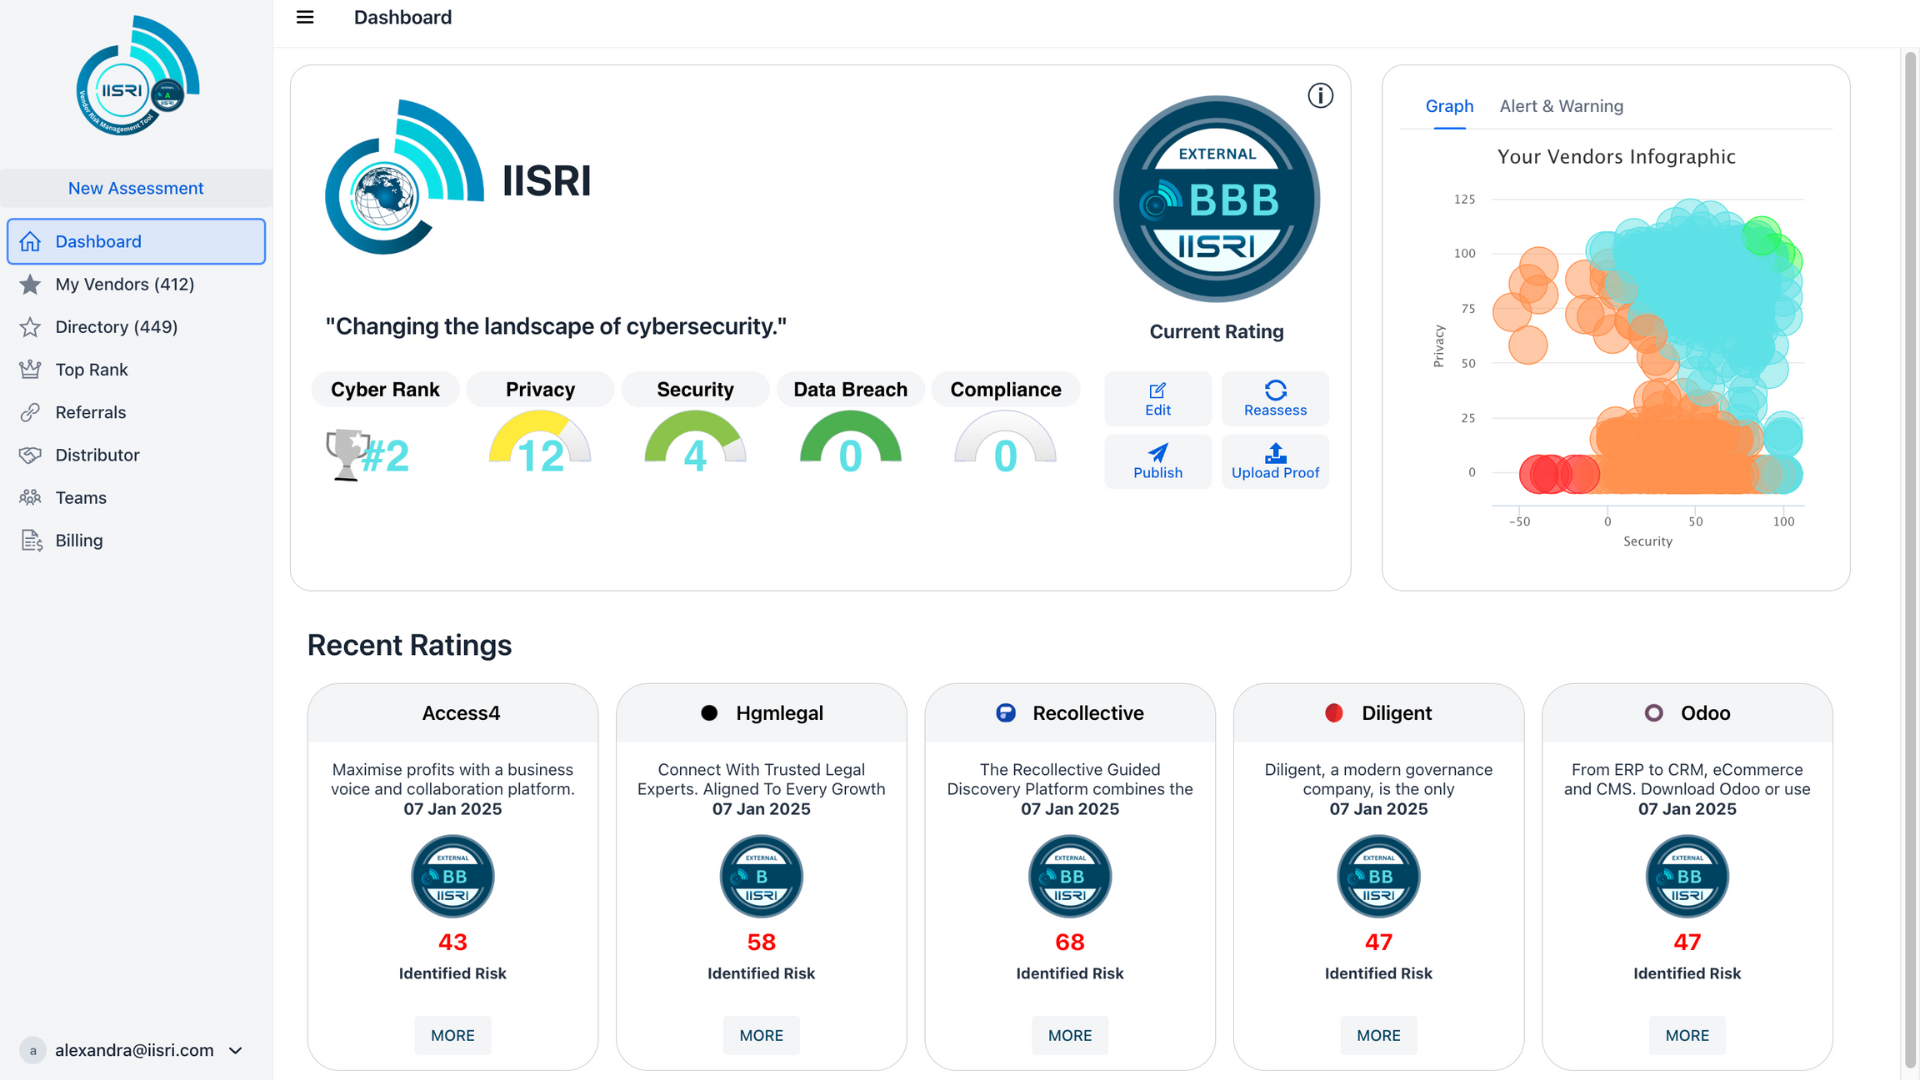This screenshot has height=1080, width=1920.
Task: Click the Dashboard home icon
Action: [30, 241]
